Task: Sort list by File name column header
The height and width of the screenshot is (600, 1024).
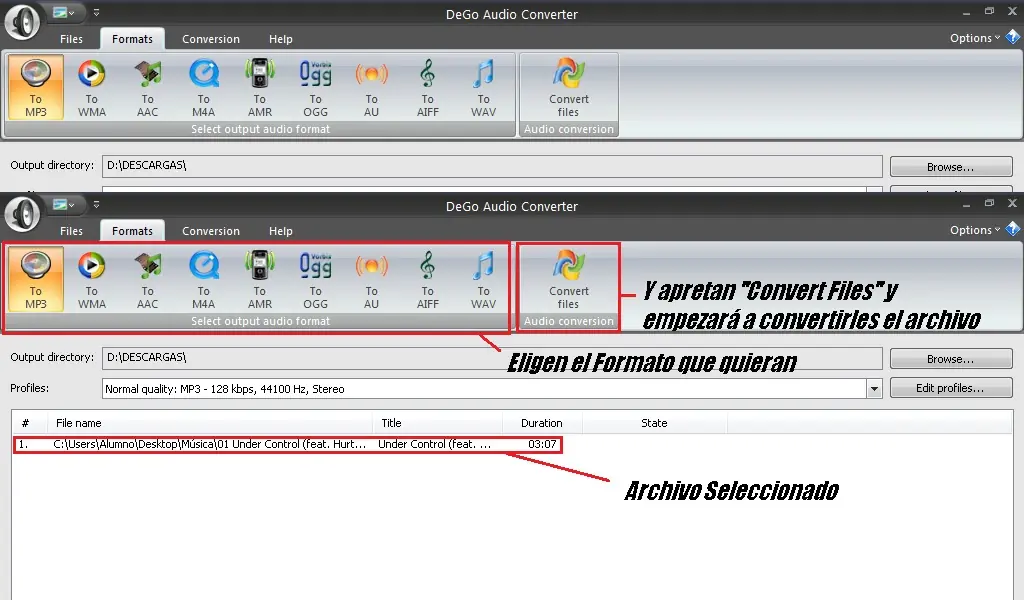Action: click(209, 423)
